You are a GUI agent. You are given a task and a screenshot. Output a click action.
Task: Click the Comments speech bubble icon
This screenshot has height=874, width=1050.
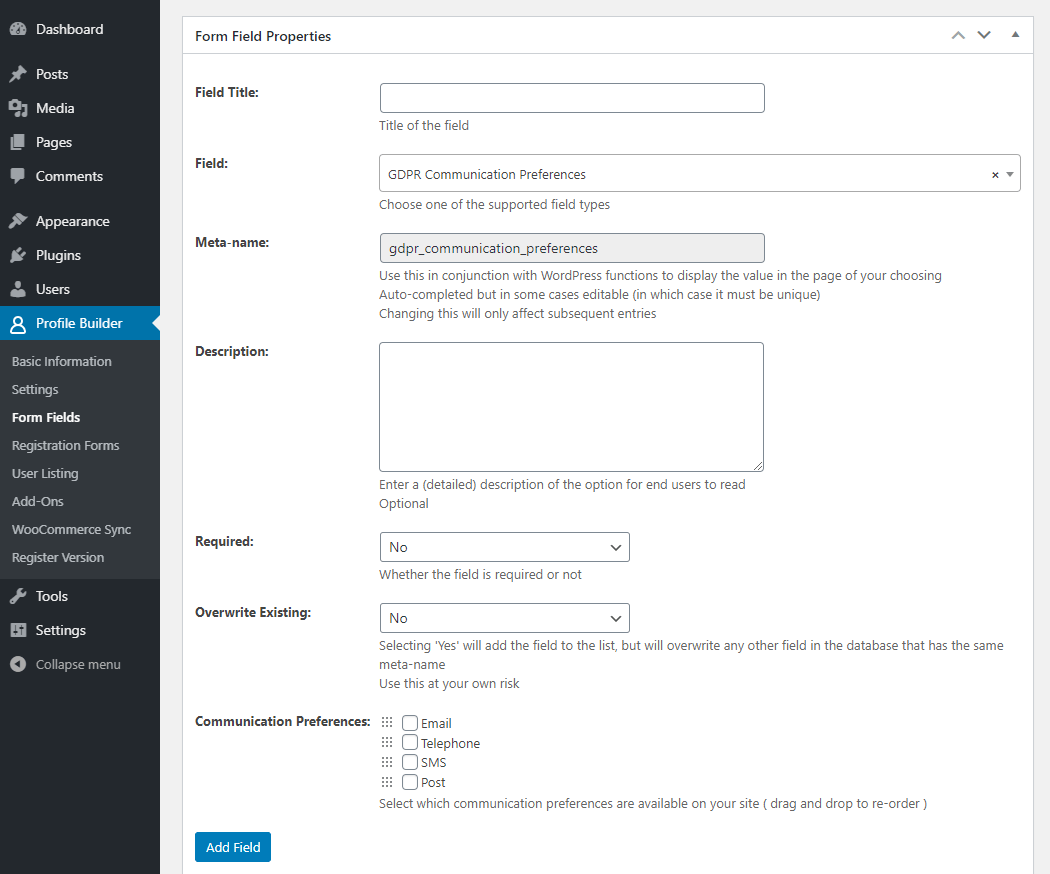coord(18,176)
